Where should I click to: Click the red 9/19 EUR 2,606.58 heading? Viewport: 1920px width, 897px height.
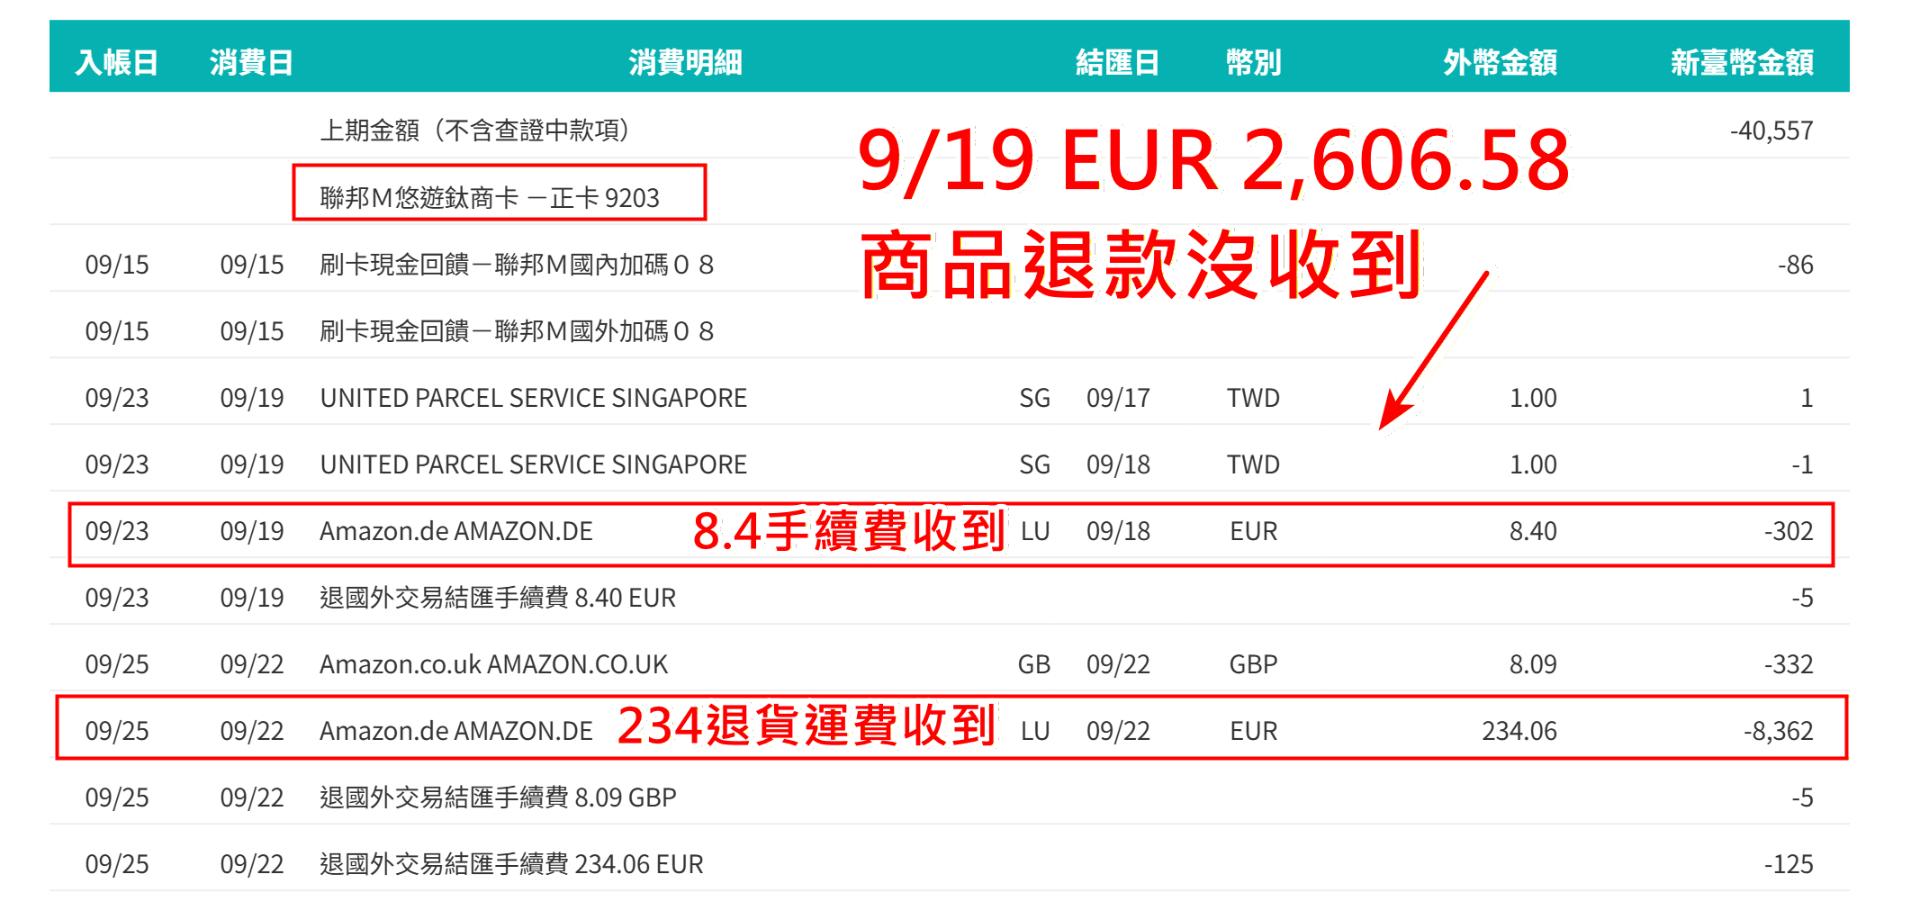click(1213, 160)
